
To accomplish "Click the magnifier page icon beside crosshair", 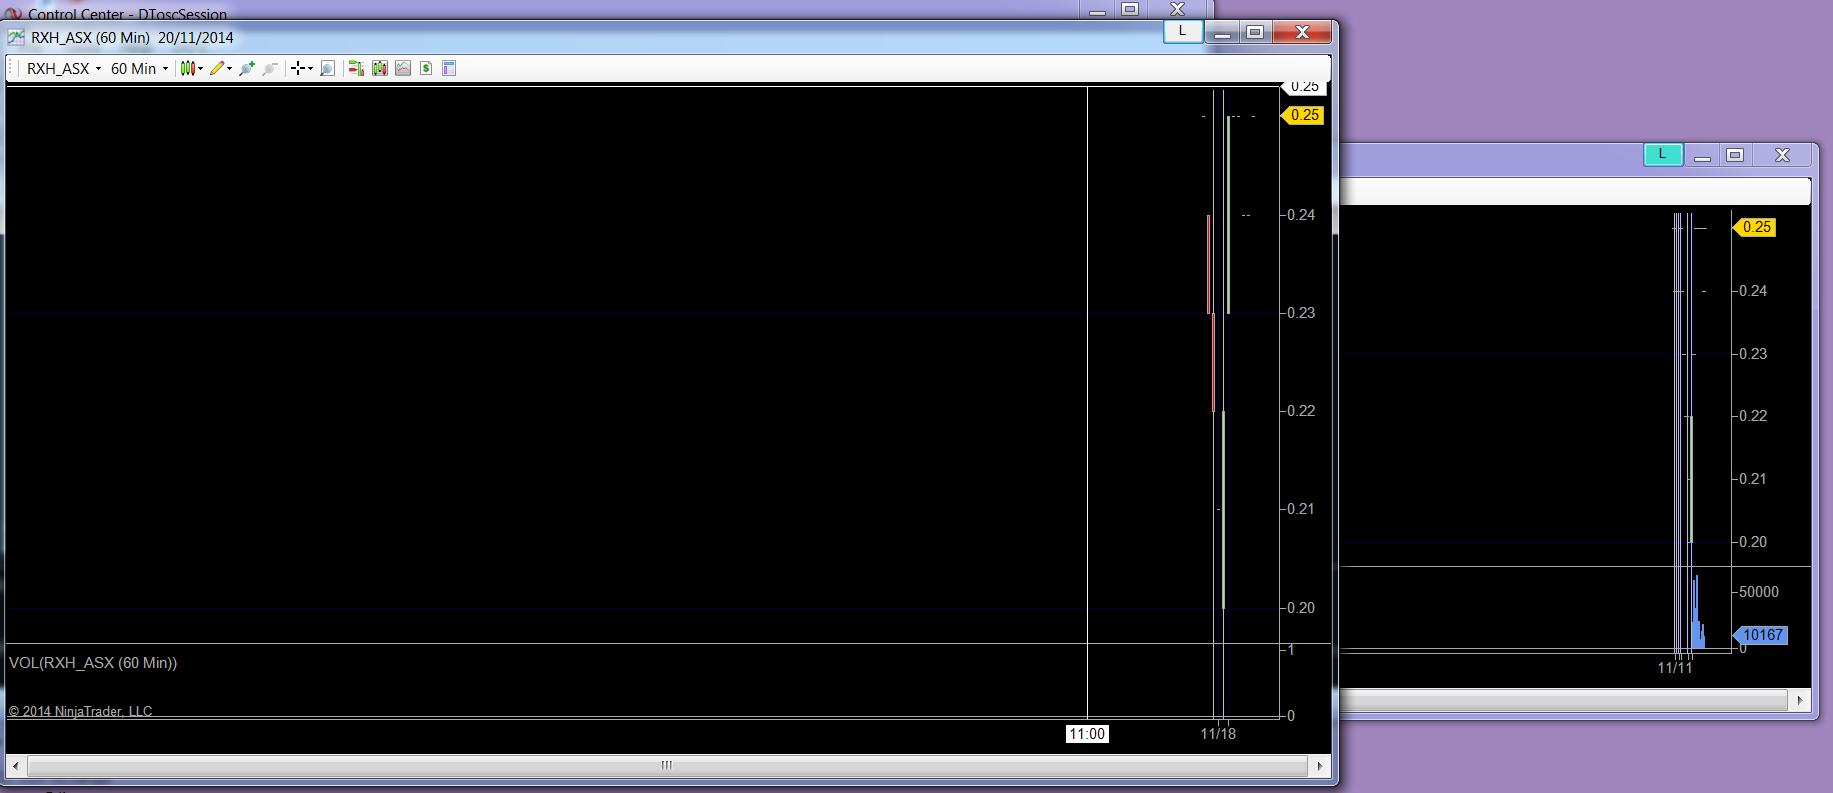I will [x=327, y=68].
